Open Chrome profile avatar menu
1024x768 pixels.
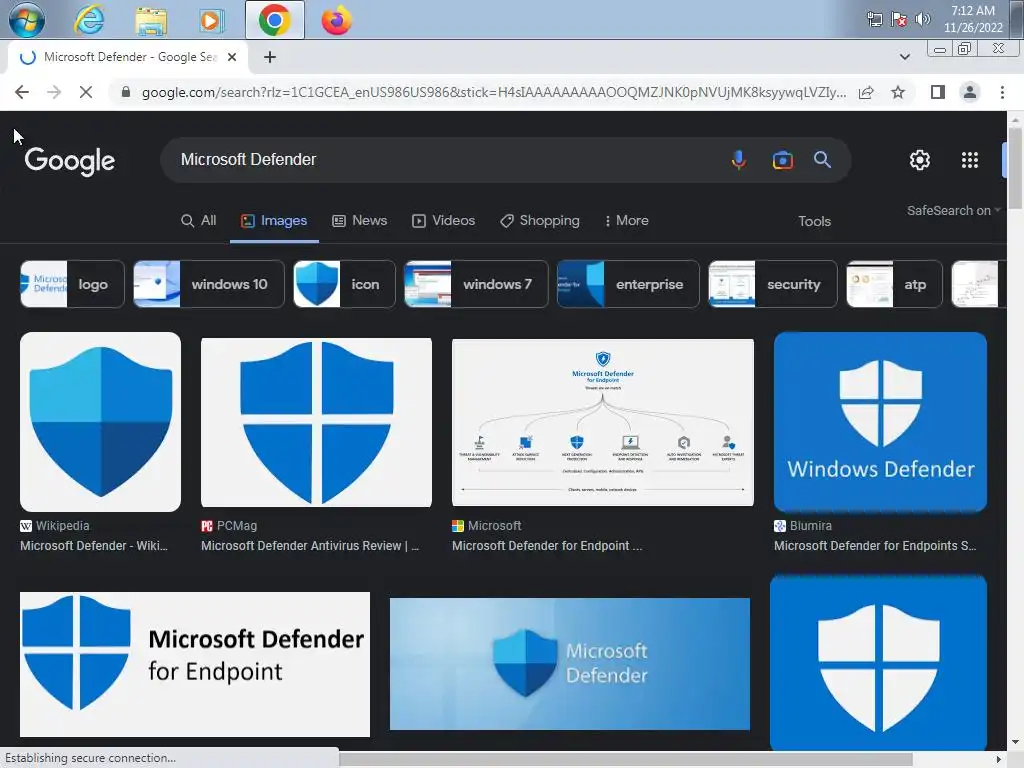pyautogui.click(x=970, y=92)
